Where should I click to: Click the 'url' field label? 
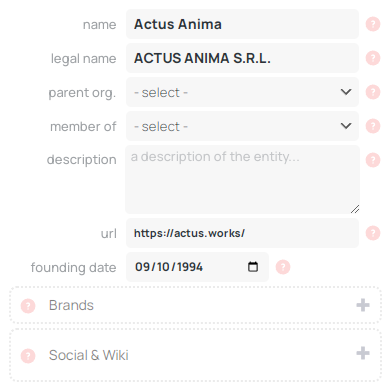coord(109,234)
